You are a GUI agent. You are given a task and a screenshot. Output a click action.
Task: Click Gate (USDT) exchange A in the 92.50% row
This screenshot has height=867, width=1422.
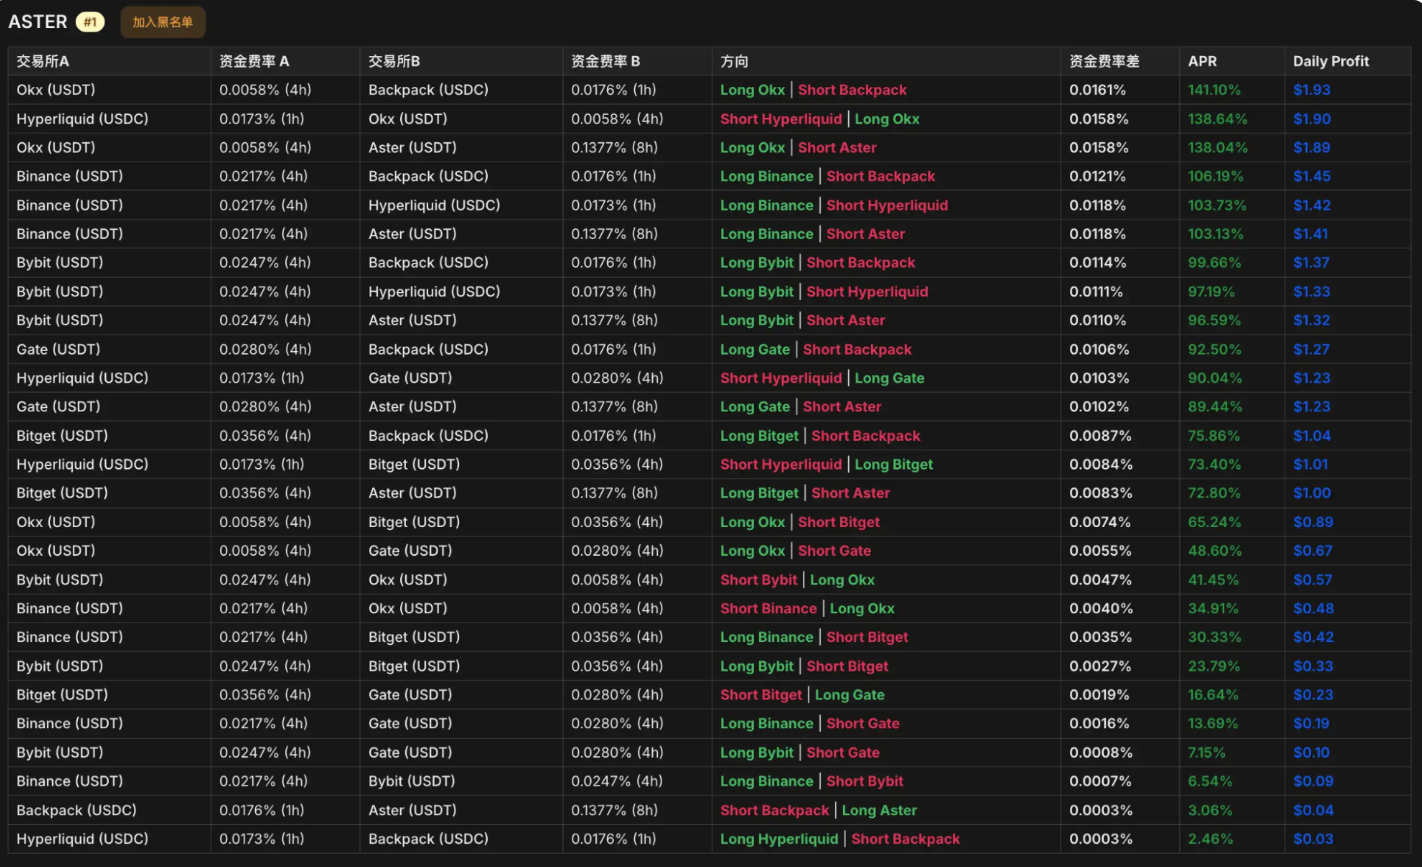(58, 349)
